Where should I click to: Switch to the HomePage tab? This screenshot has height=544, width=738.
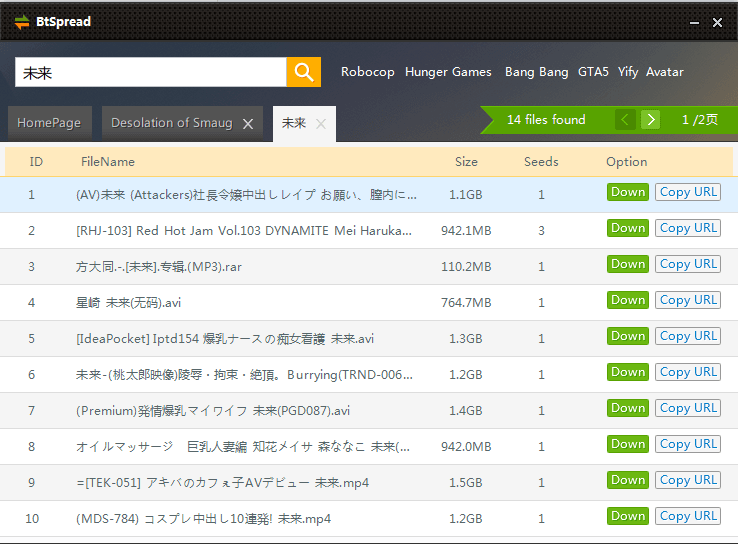click(x=49, y=123)
